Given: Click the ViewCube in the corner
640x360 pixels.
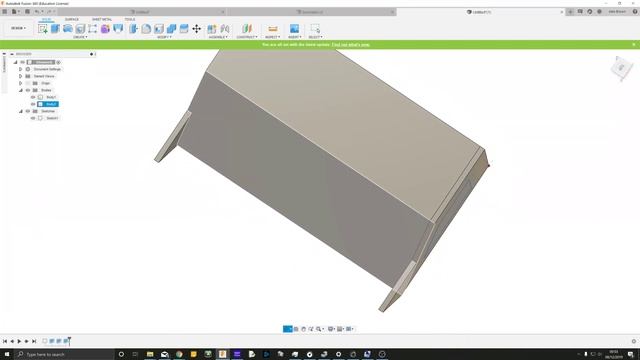Looking at the screenshot, I should pyautogui.click(x=621, y=68).
